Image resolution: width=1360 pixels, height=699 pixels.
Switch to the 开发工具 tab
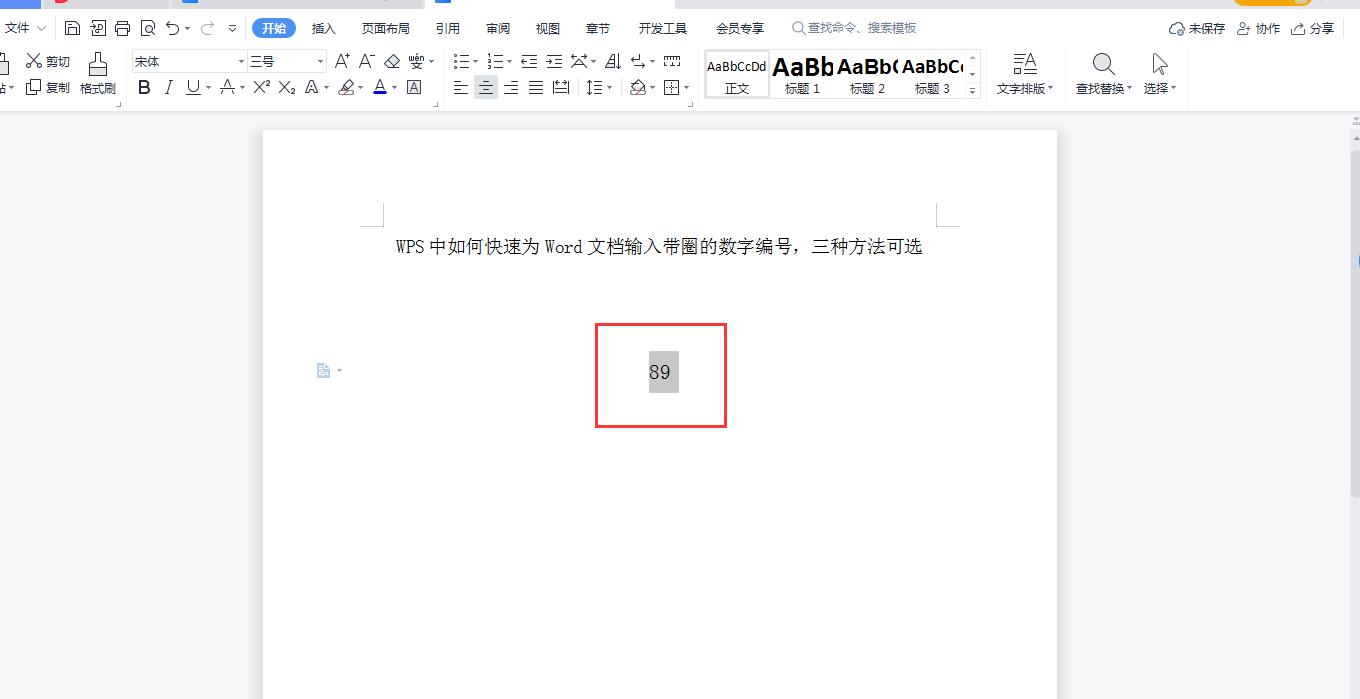[x=663, y=28]
